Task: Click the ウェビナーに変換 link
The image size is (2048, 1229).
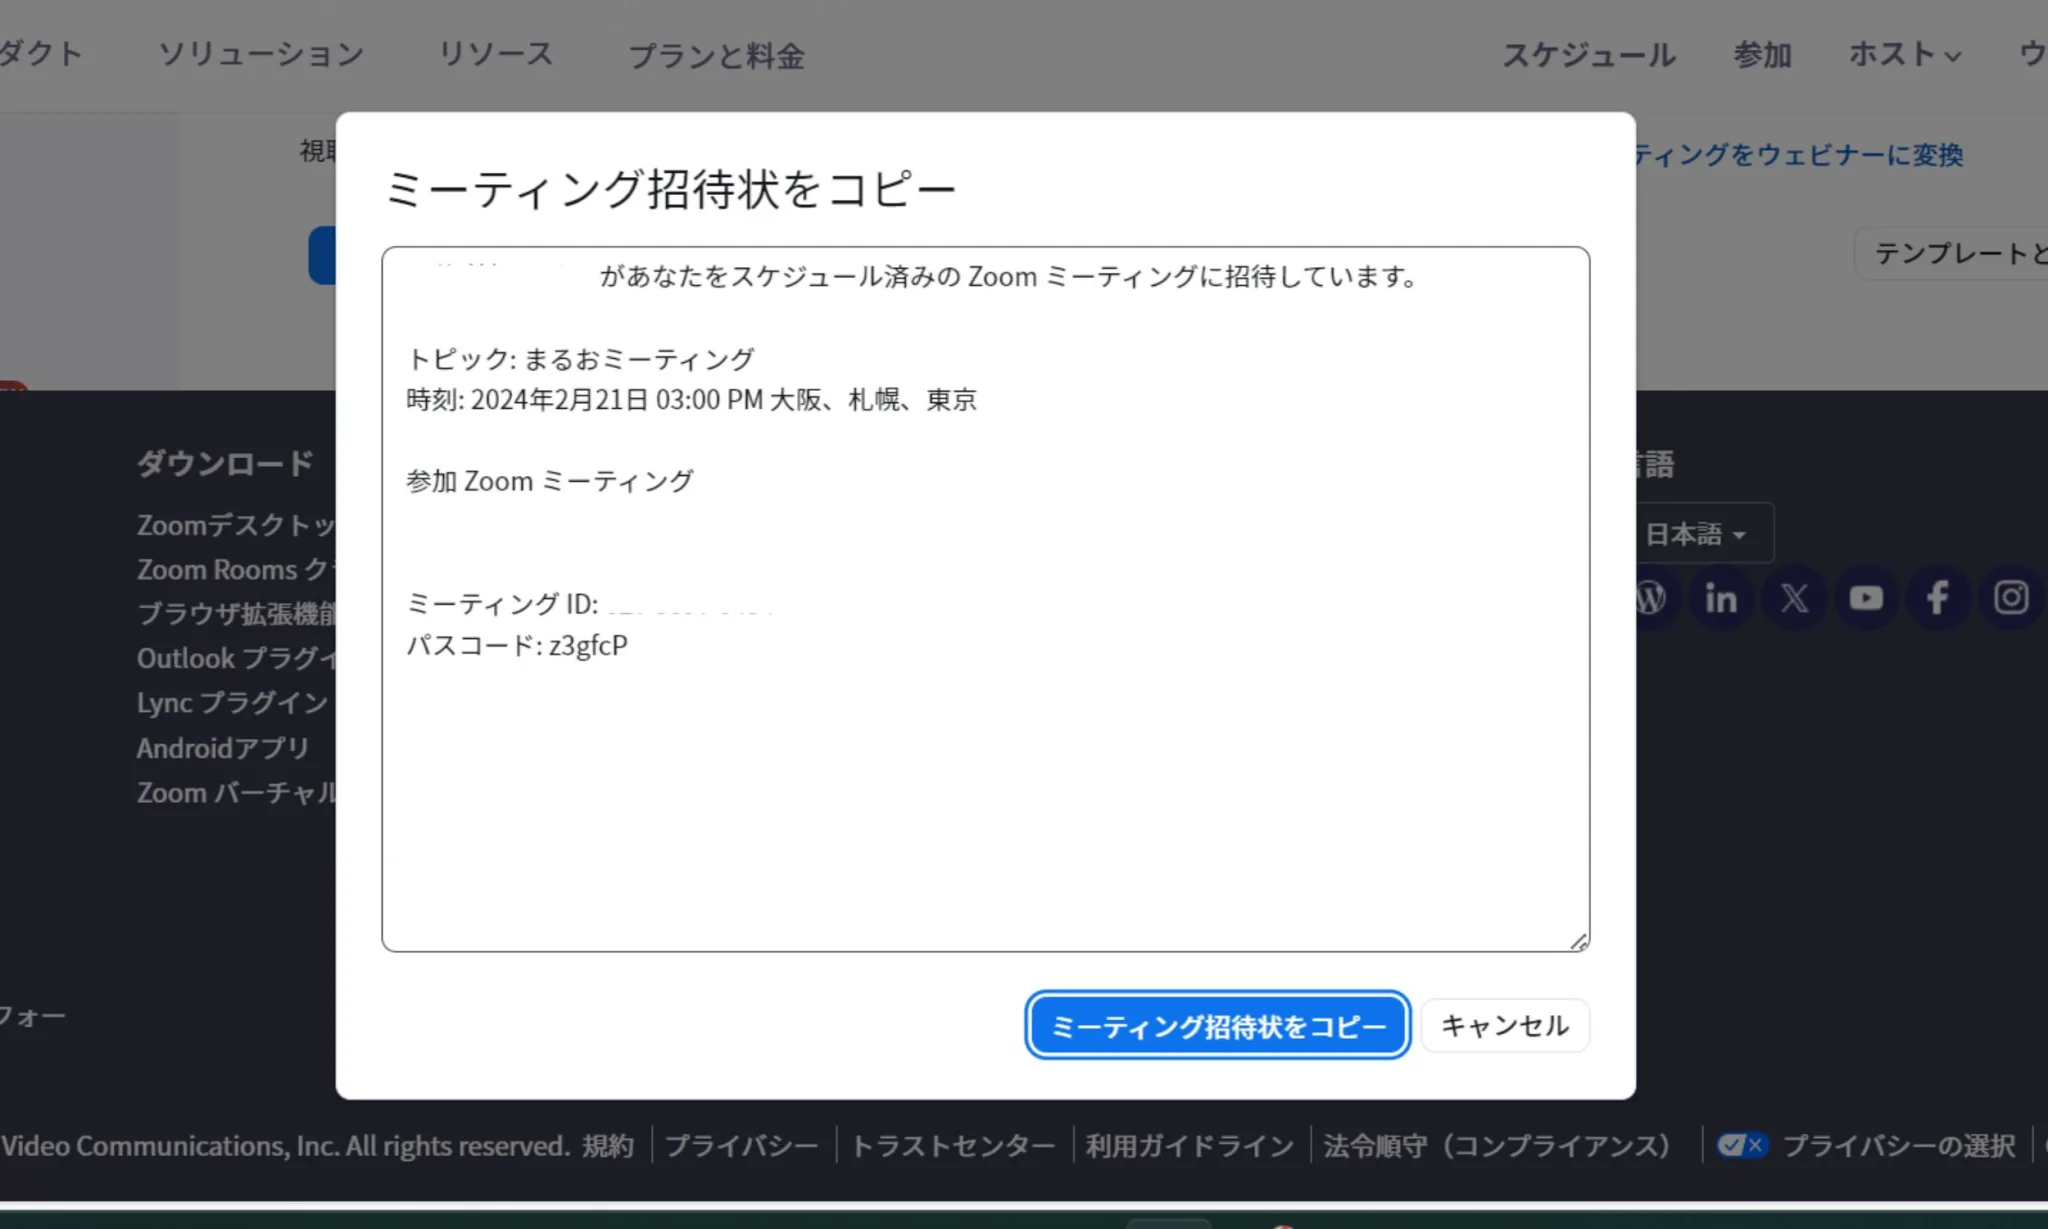Action: tap(1799, 155)
